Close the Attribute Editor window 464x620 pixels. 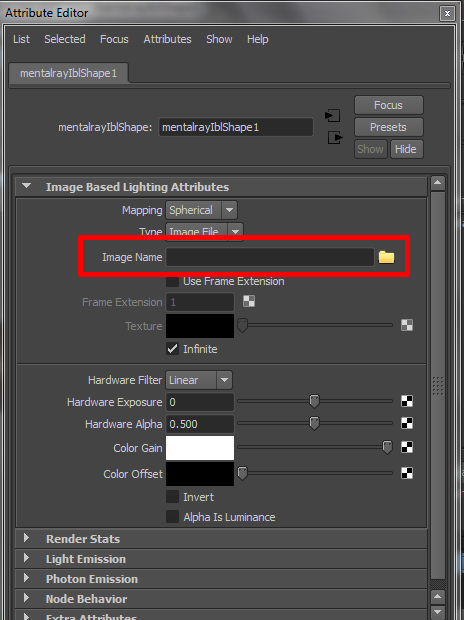click(447, 13)
